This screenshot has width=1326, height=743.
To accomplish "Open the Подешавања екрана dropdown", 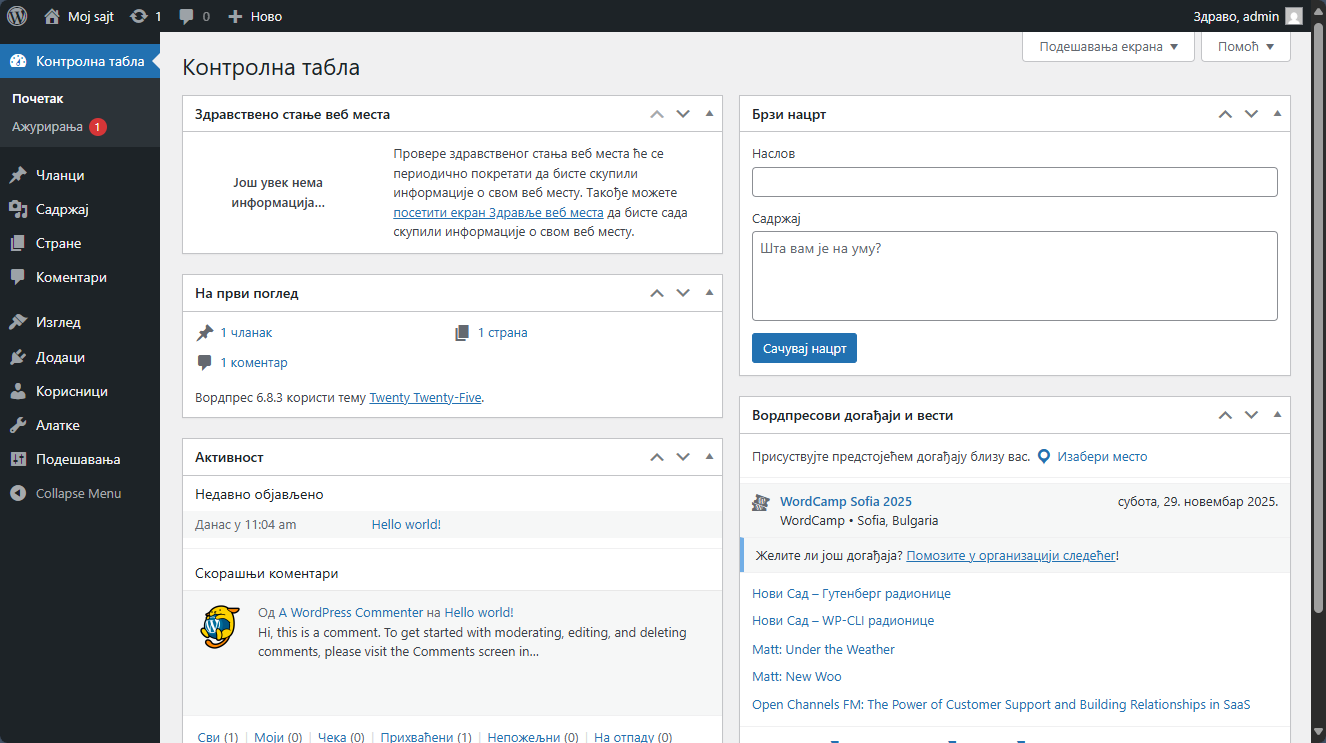I will point(1106,46).
